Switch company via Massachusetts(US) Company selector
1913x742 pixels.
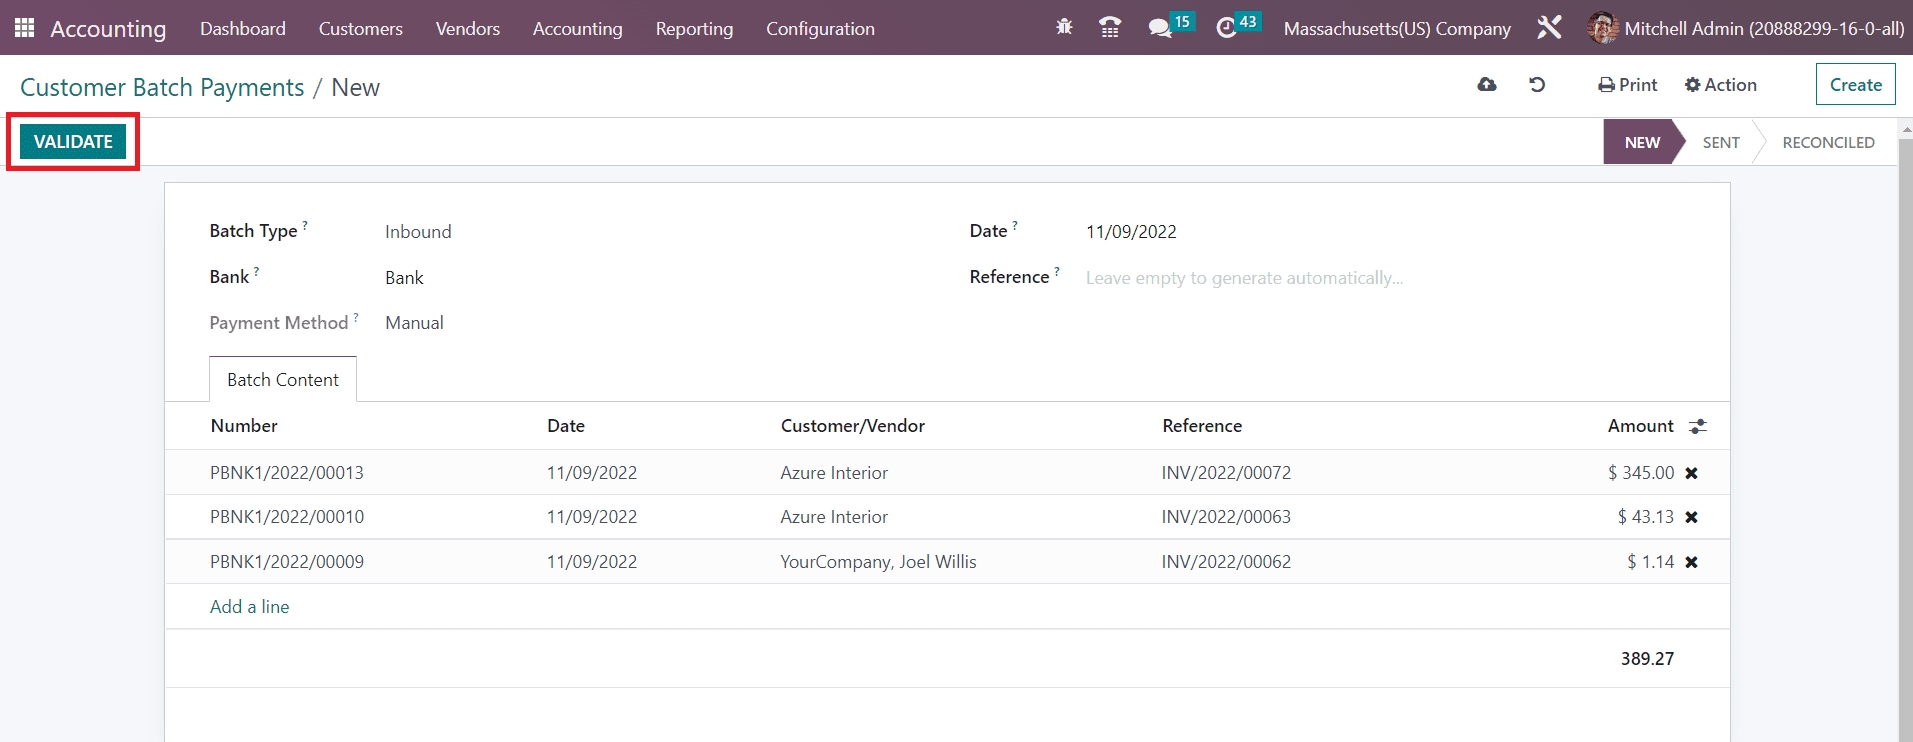click(1396, 29)
